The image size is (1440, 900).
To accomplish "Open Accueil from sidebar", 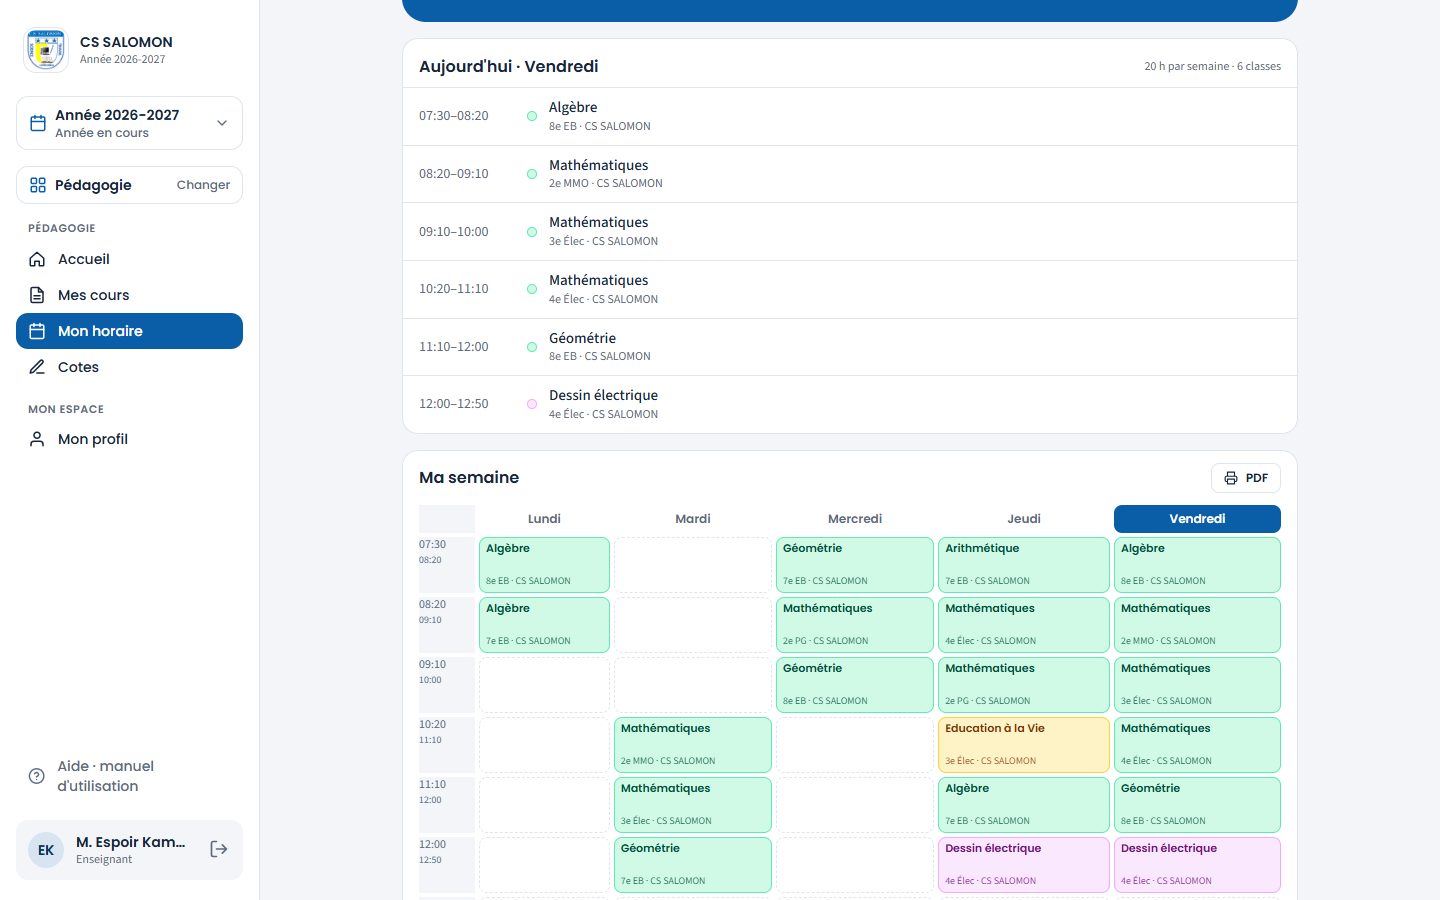I will [x=129, y=259].
